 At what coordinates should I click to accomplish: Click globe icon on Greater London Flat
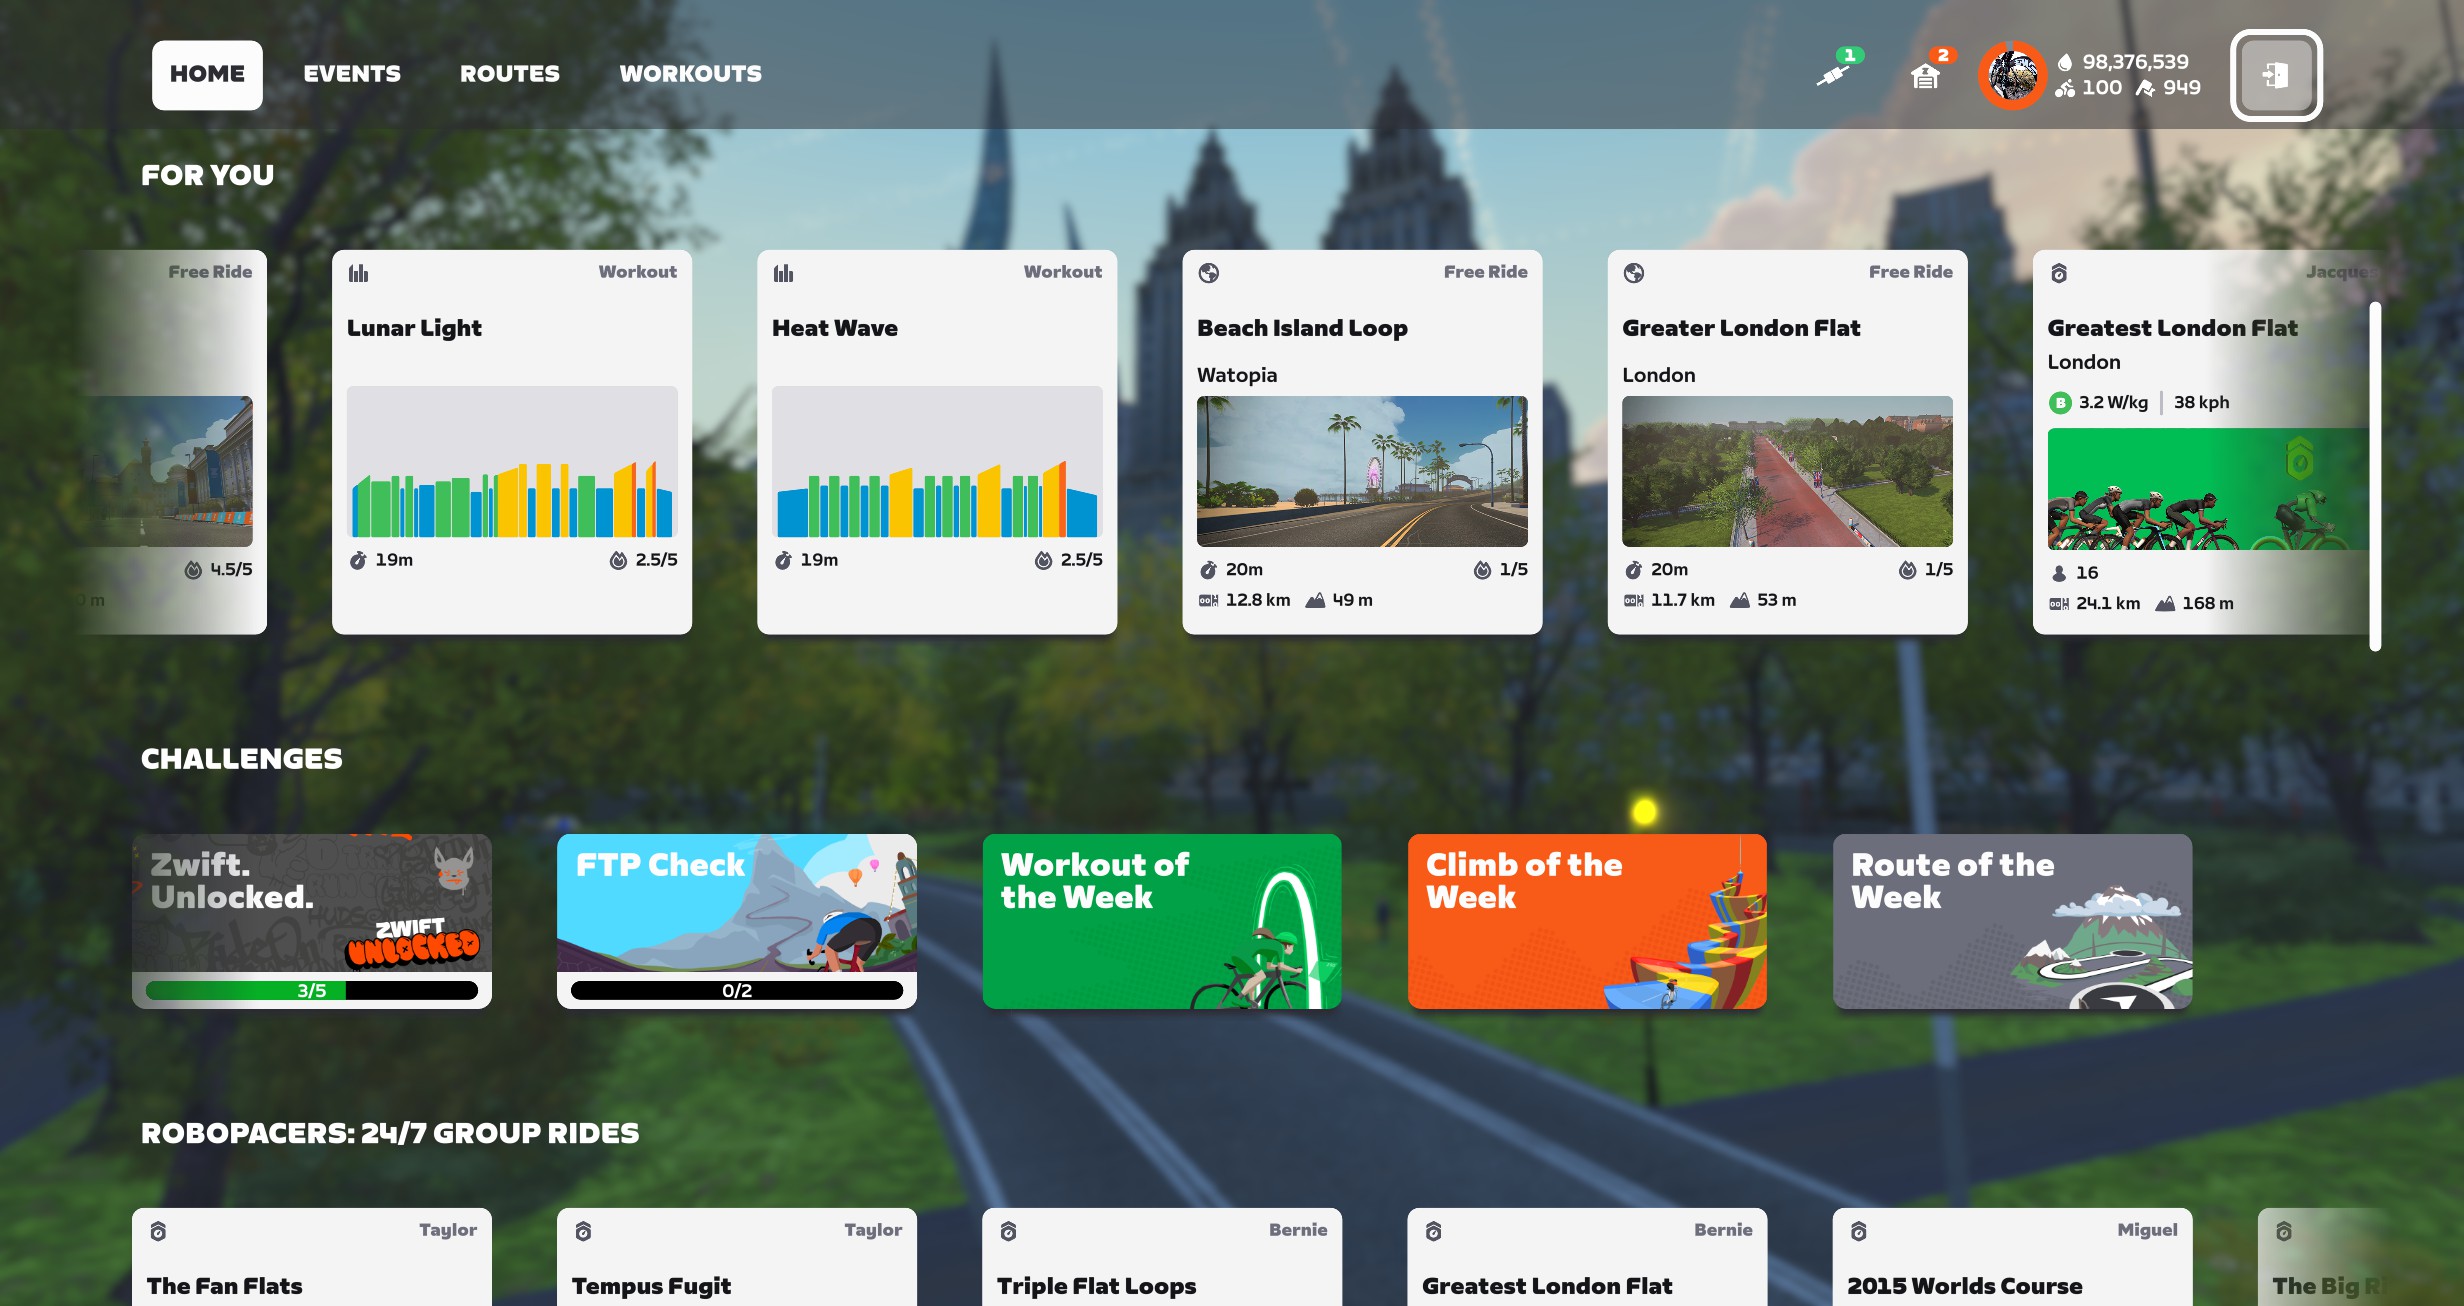point(1634,273)
